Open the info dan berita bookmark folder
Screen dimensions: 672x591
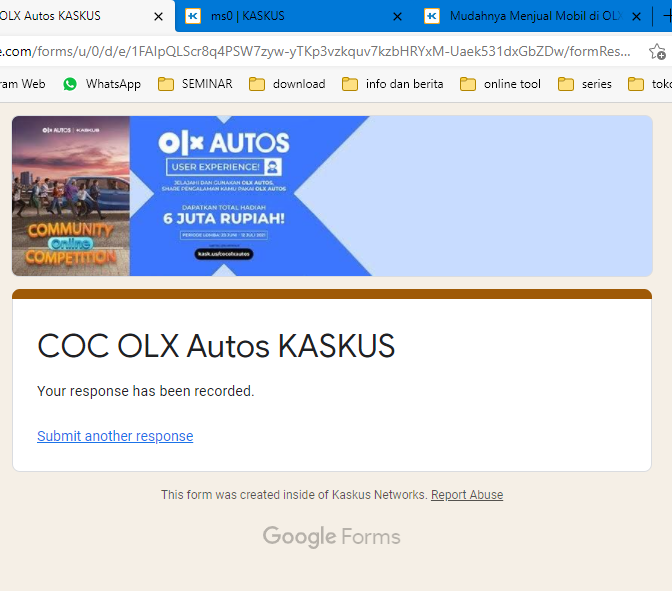tap(393, 84)
